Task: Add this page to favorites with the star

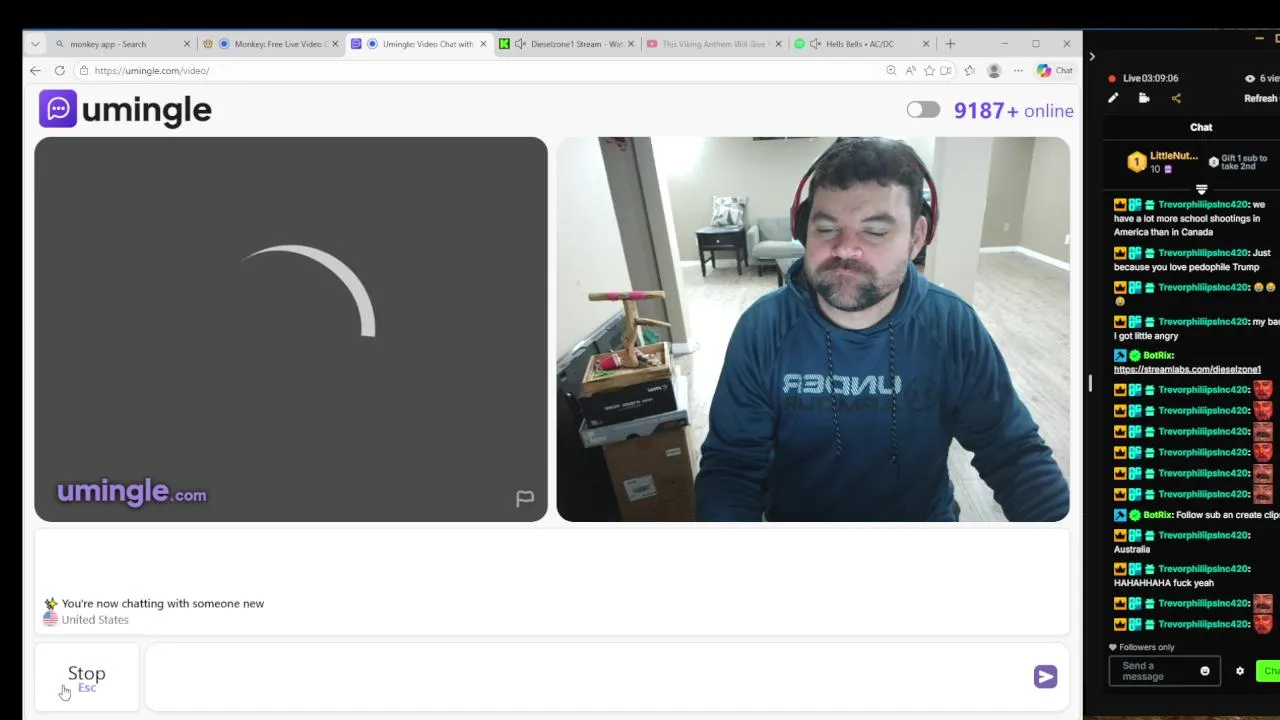Action: 929,71
